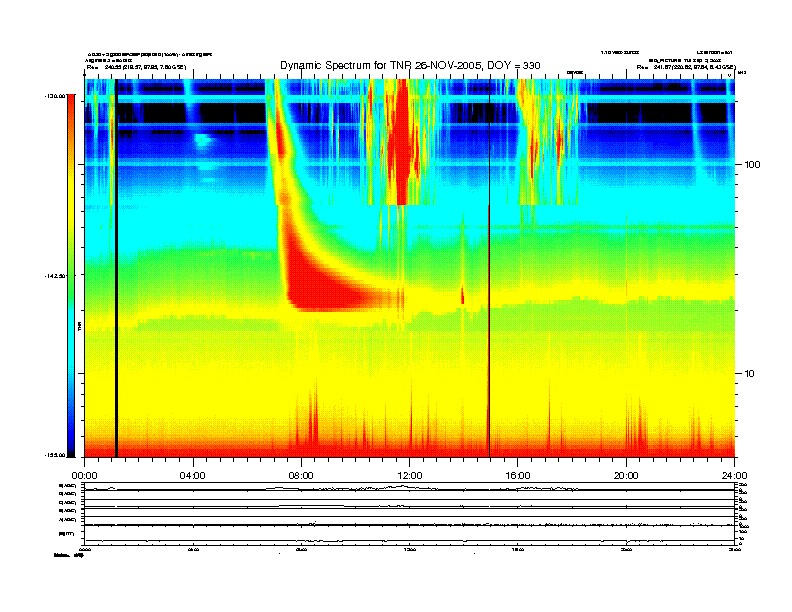Click the "-142.50" color bar label
Viewport: 792px width, 612px height.
(56, 276)
